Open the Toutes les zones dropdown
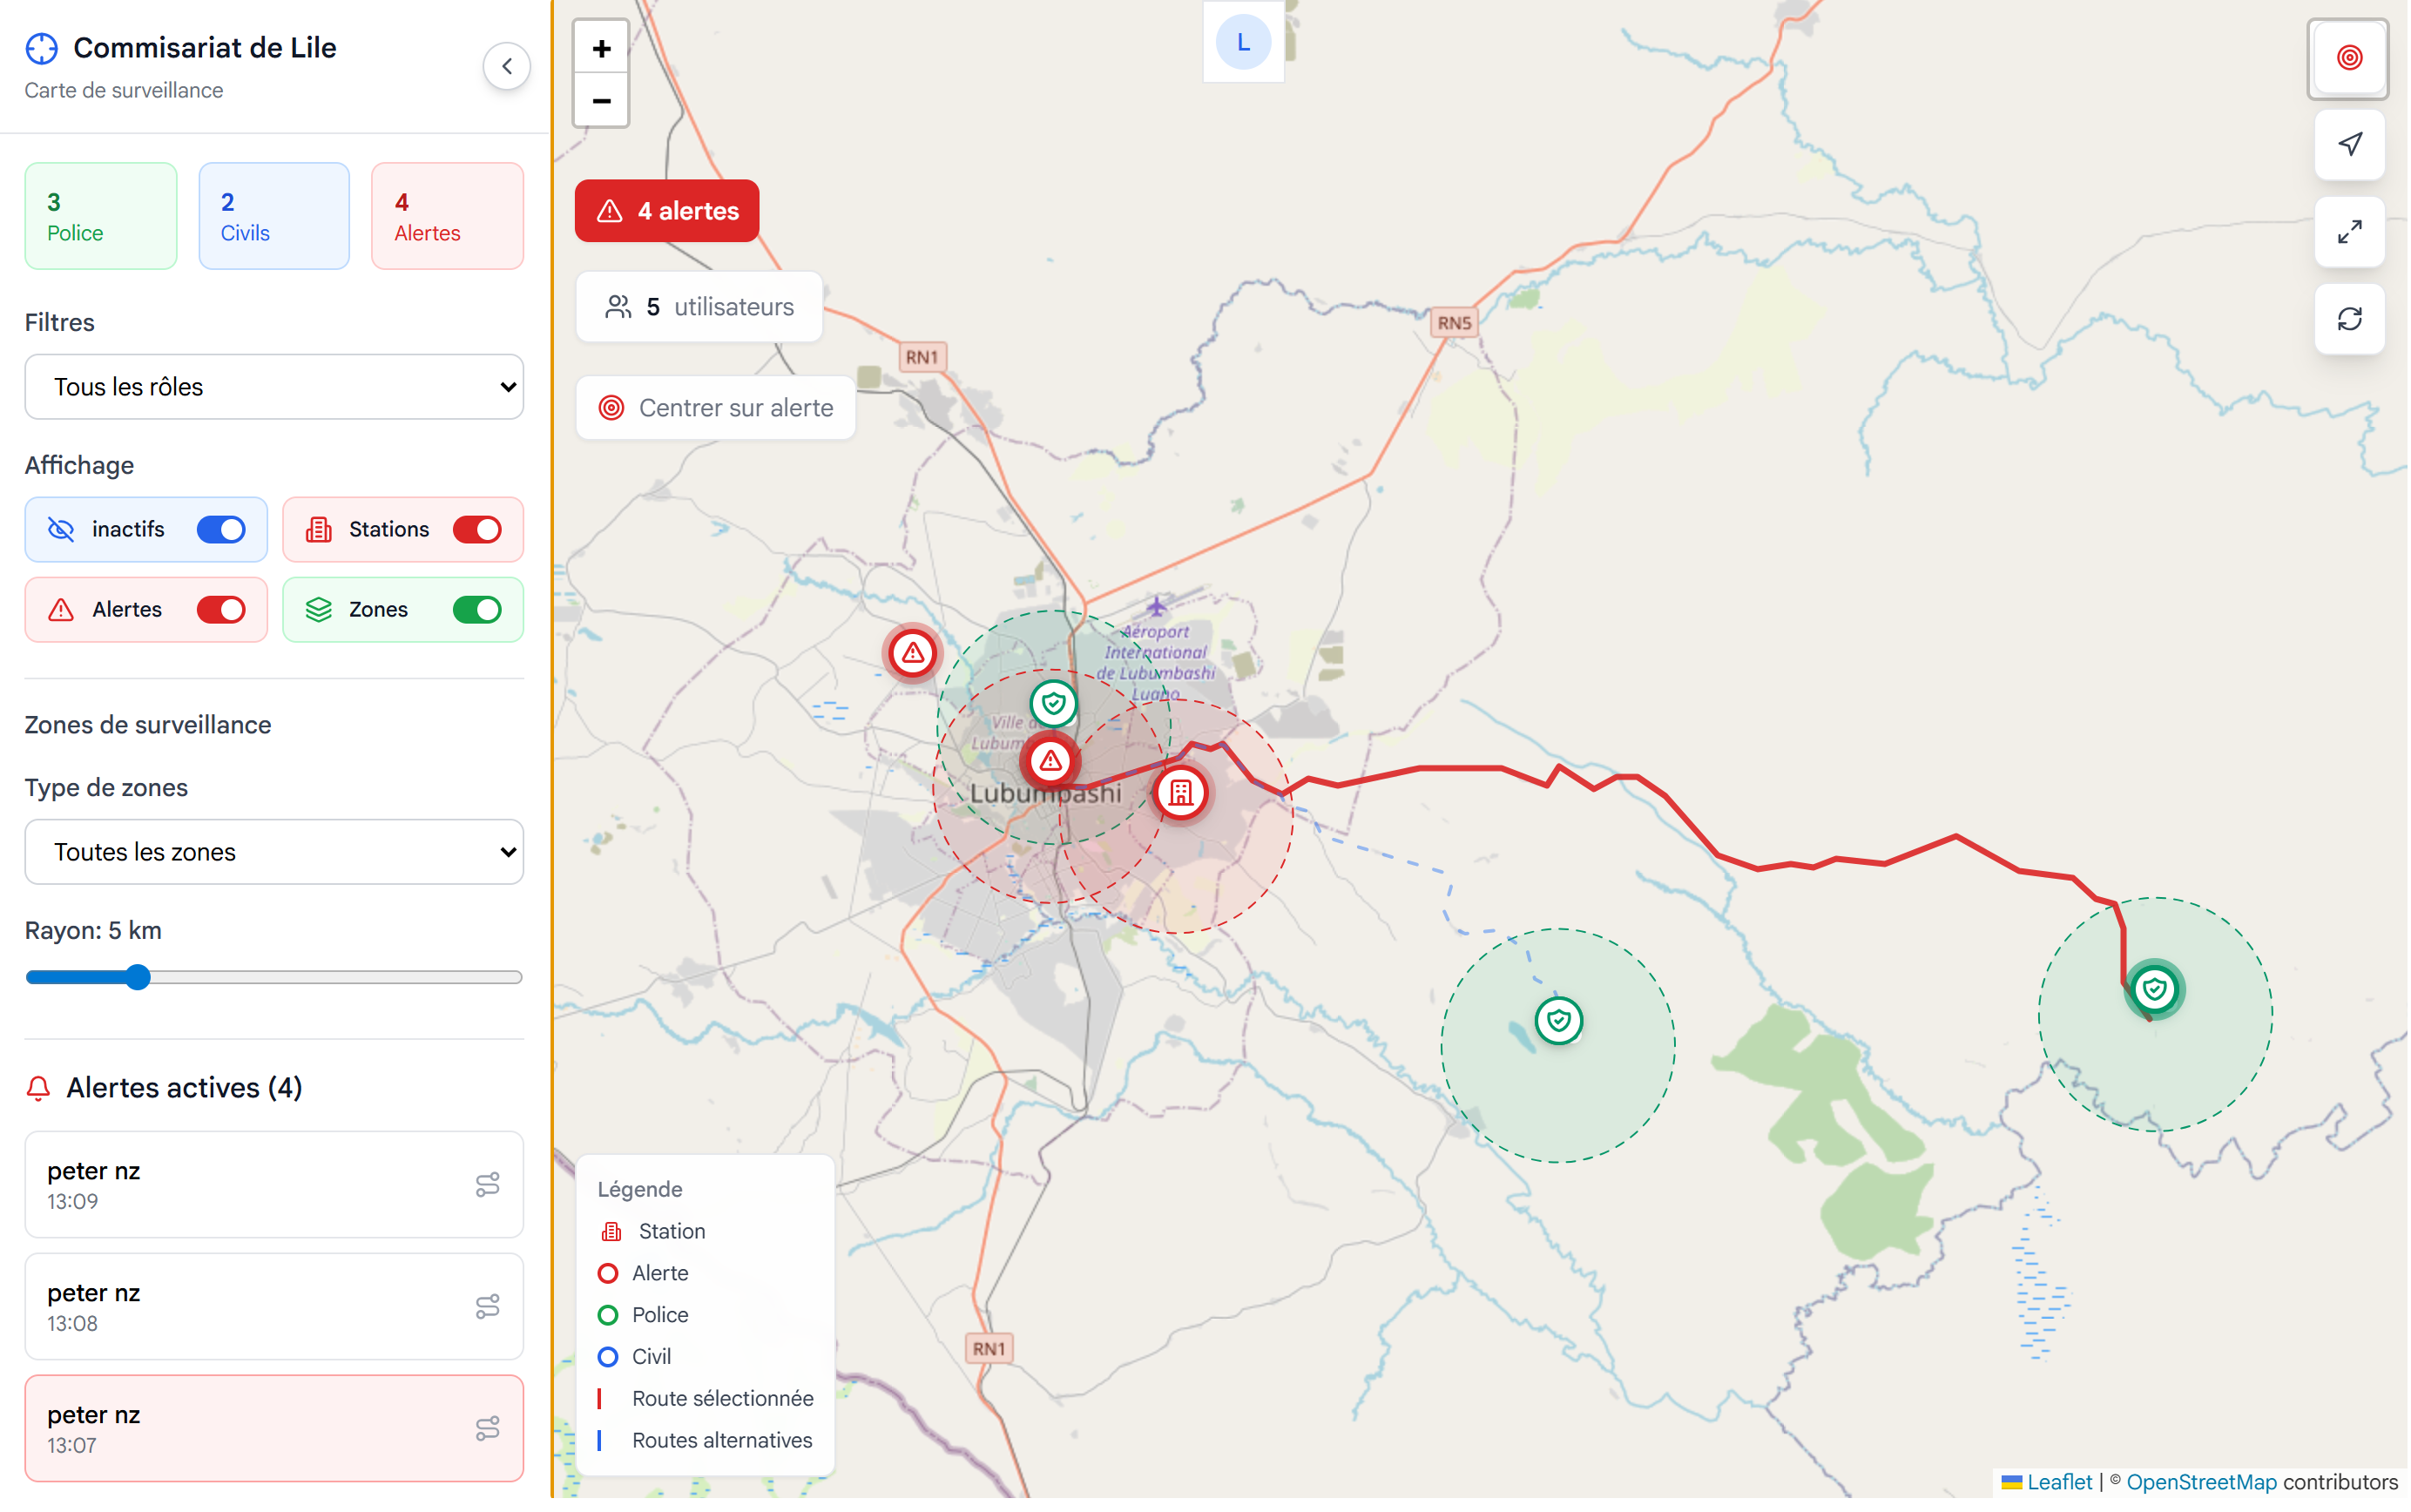Image resolution: width=2411 pixels, height=1512 pixels. [x=273, y=851]
